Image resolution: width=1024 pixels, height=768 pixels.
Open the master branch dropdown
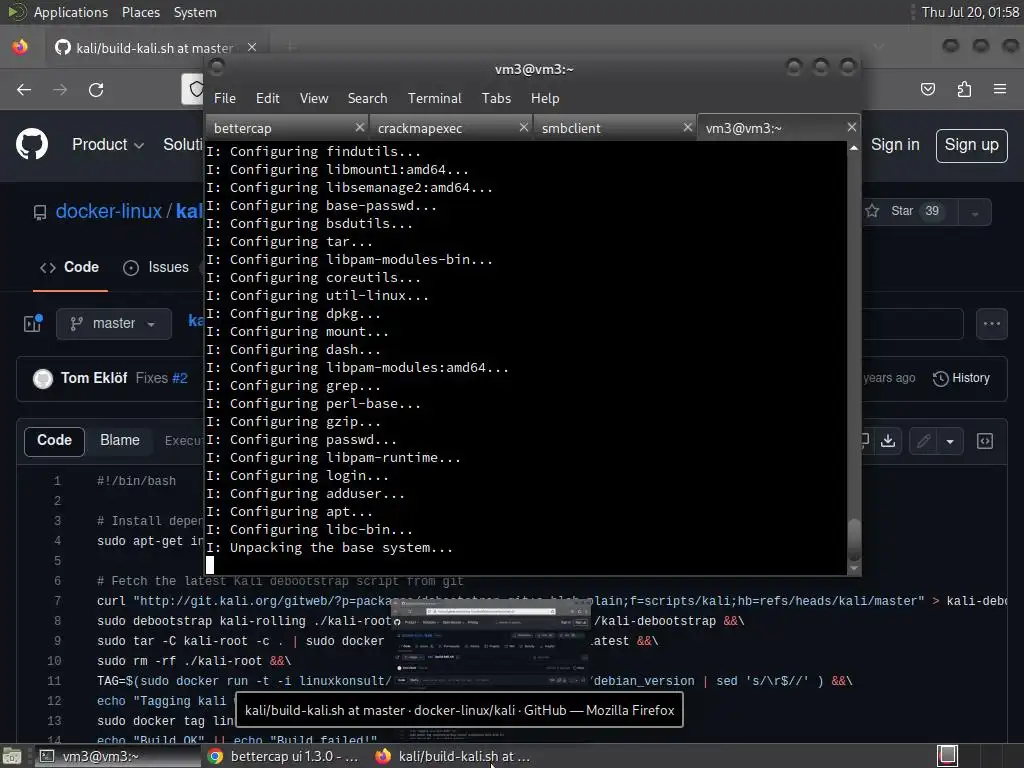point(114,324)
